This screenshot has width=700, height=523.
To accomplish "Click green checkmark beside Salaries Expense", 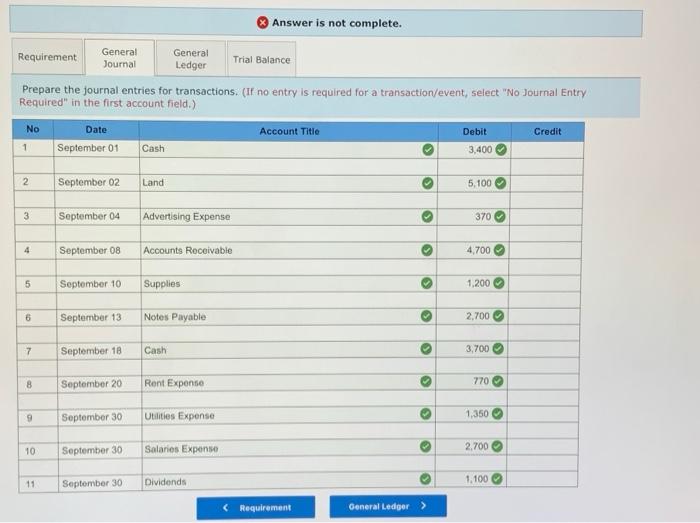I will point(425,446).
